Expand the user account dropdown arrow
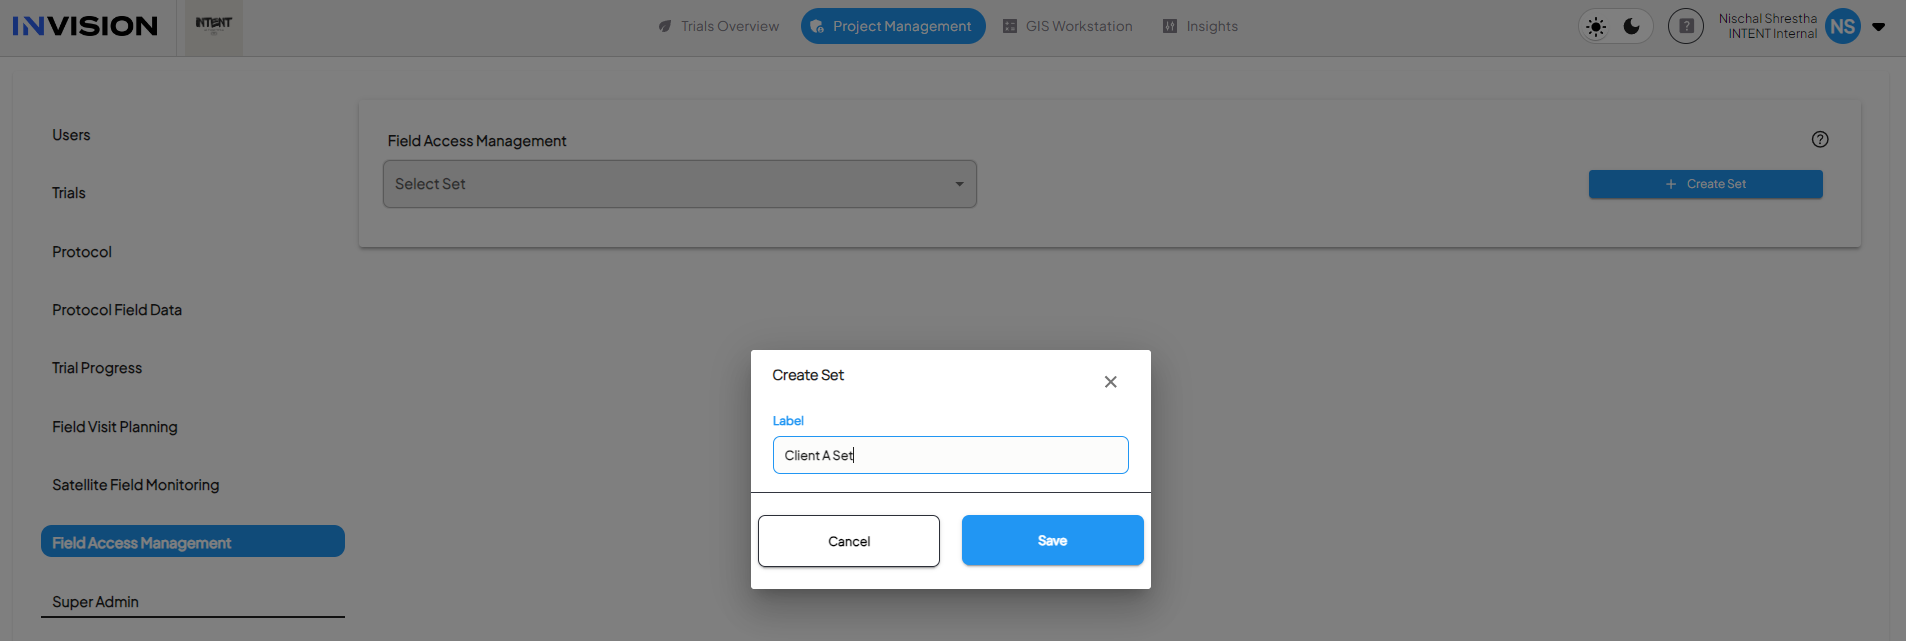 [1879, 27]
